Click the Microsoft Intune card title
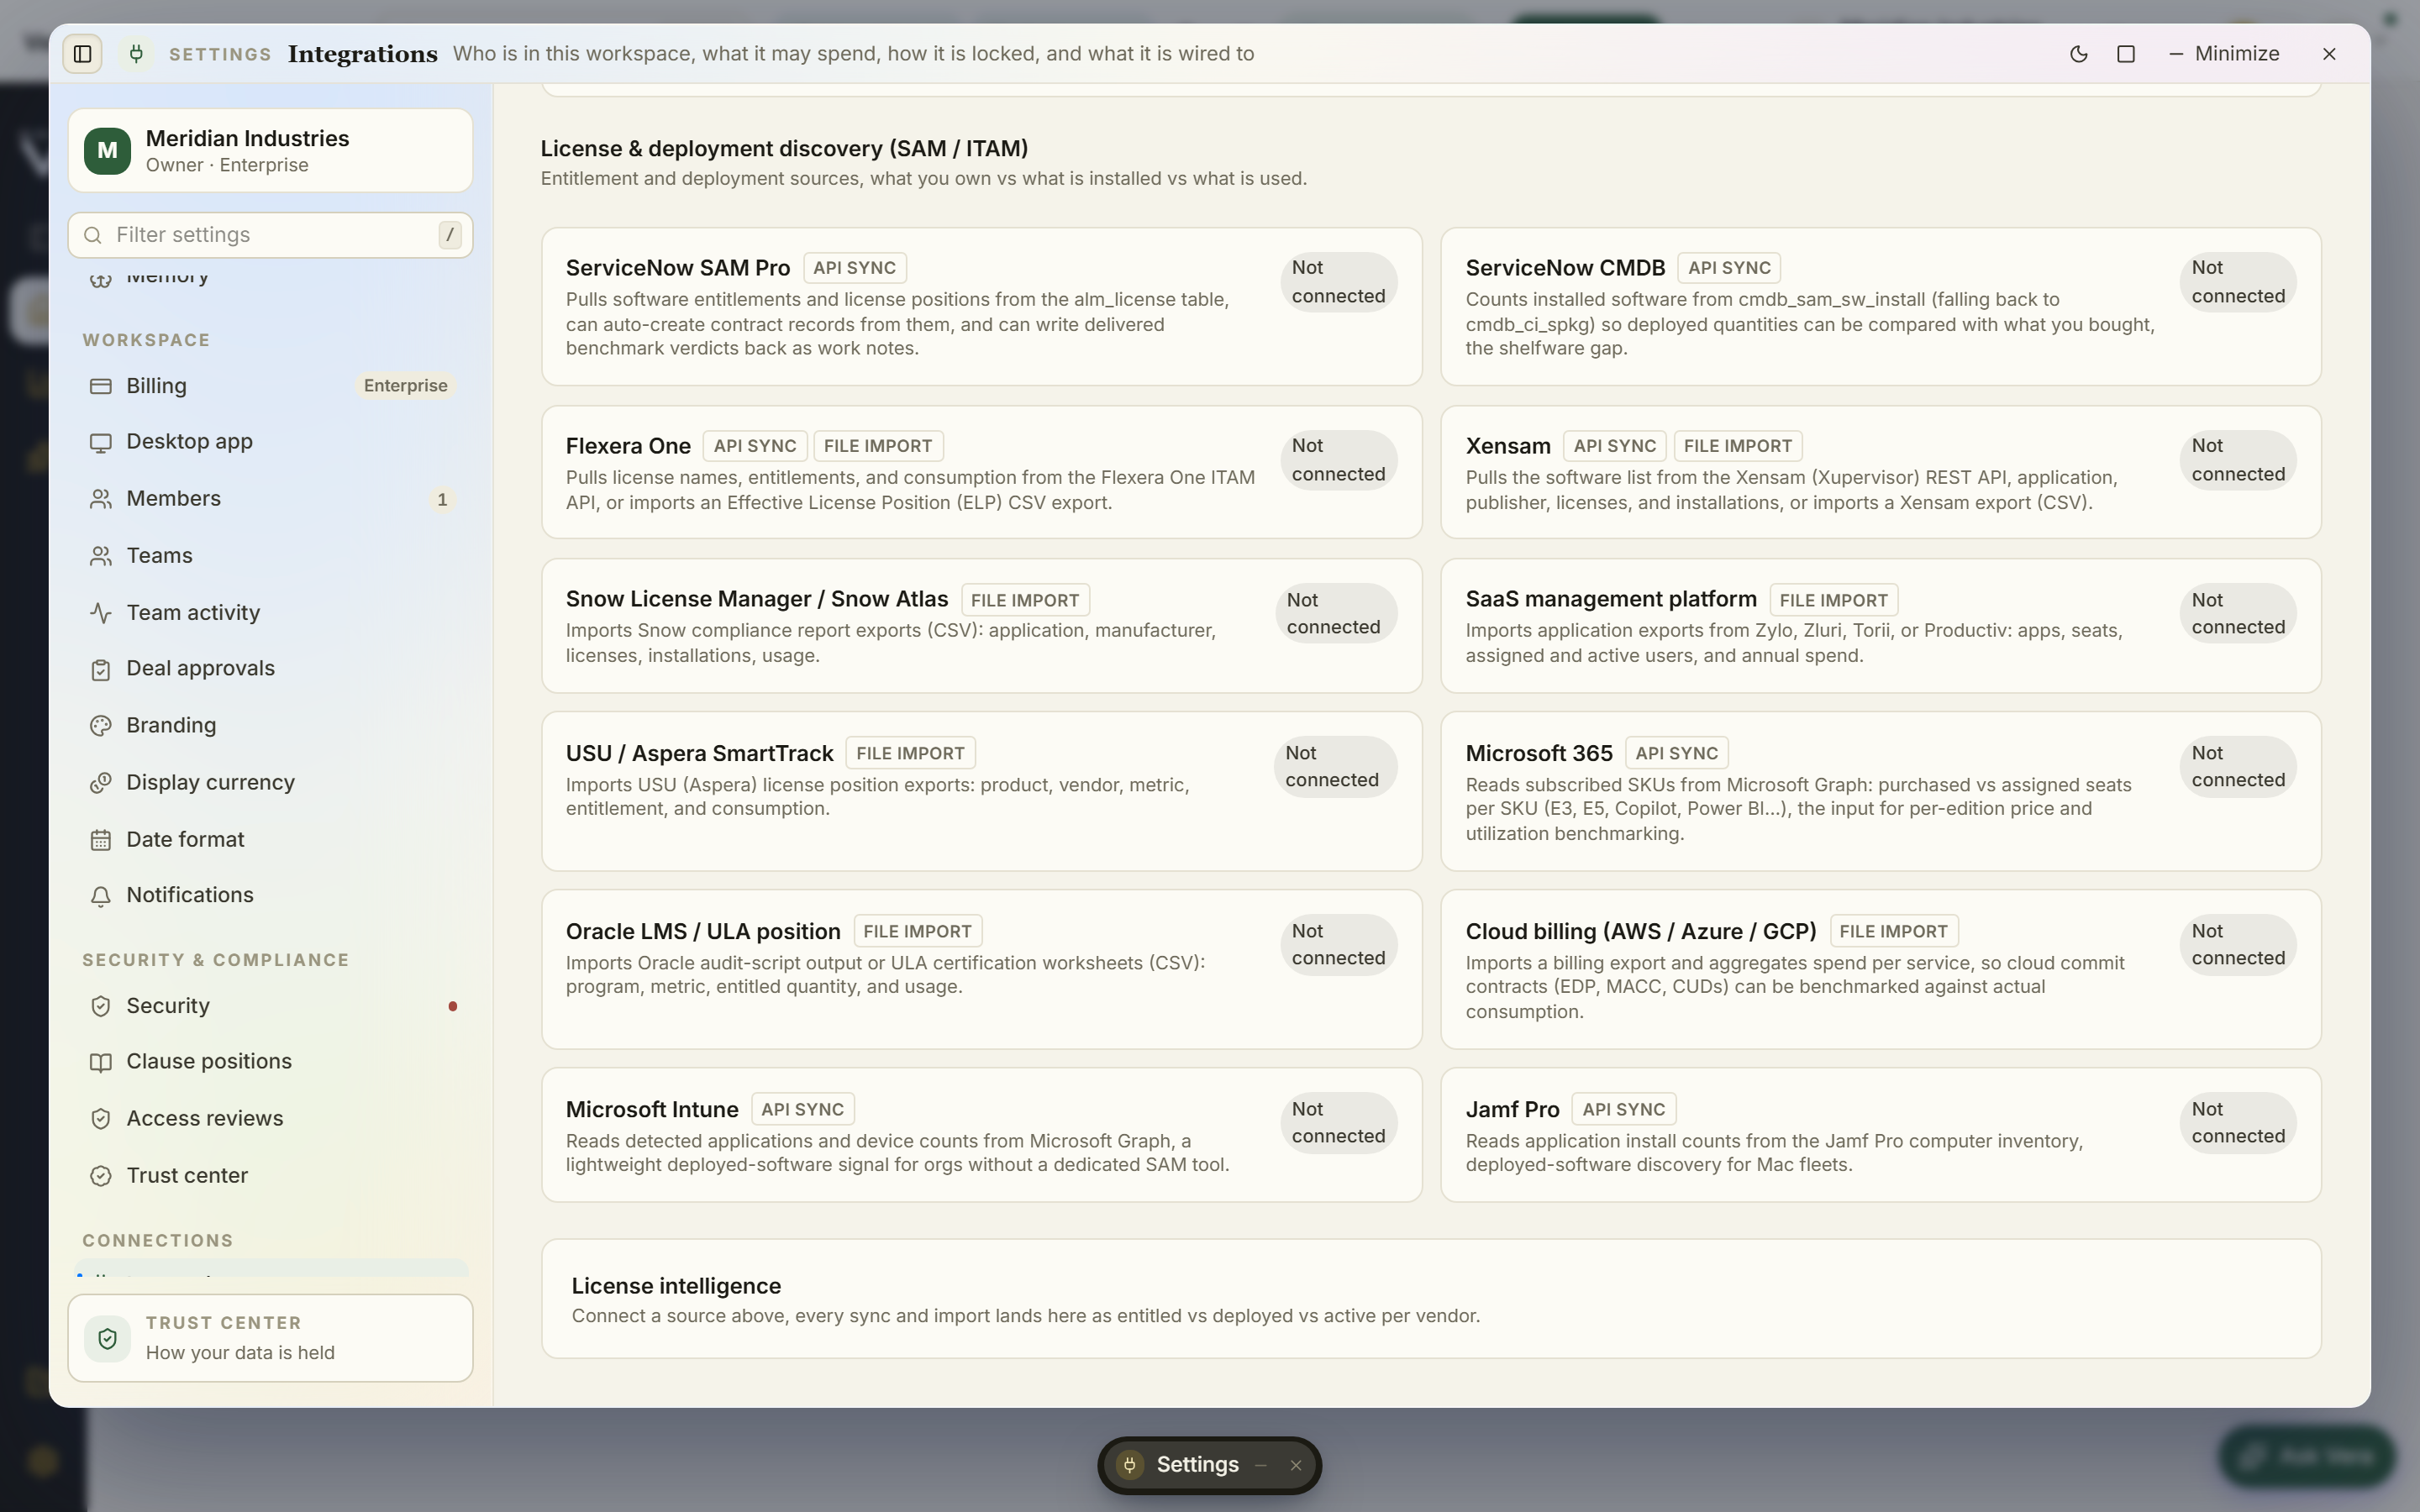 [652, 1109]
